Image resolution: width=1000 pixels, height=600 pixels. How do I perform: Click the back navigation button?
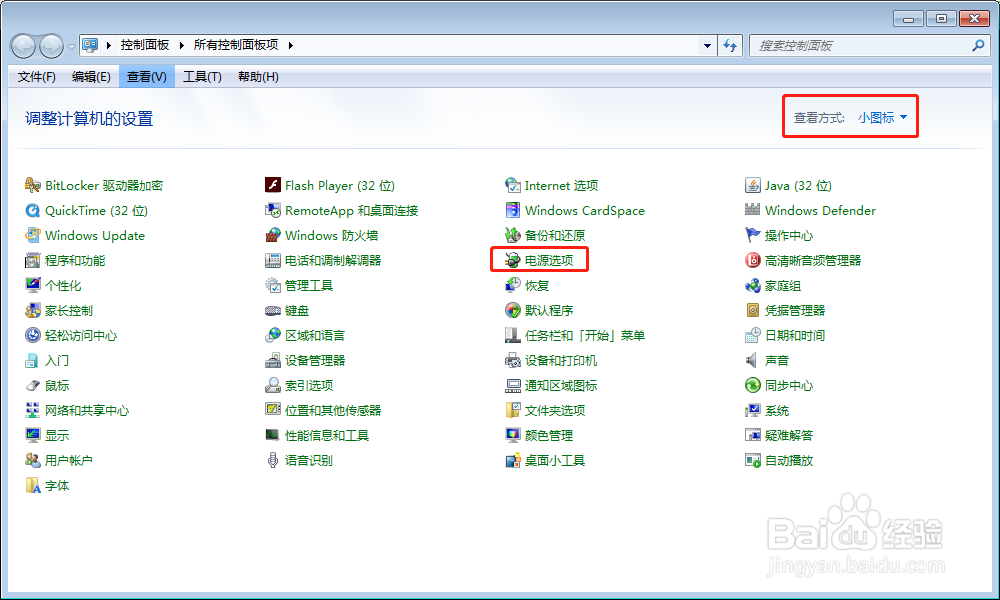(22, 45)
